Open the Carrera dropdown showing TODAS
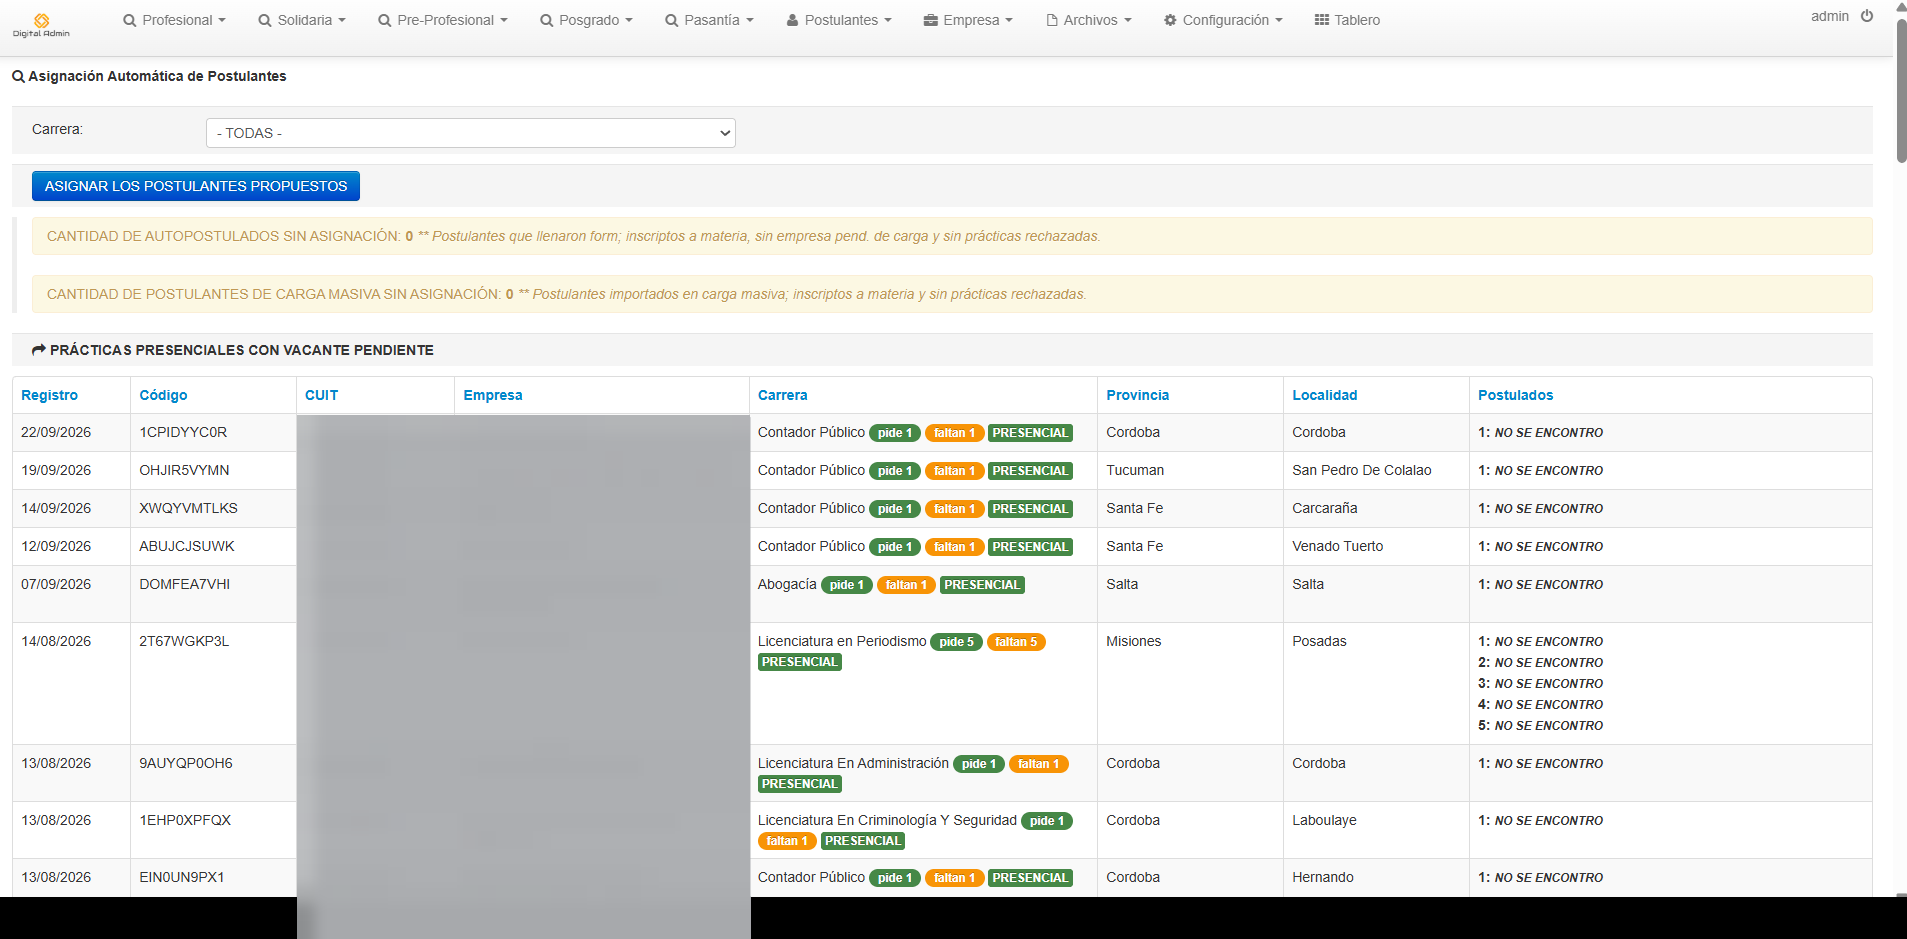Screen dimensions: 1907x939 coord(471,133)
